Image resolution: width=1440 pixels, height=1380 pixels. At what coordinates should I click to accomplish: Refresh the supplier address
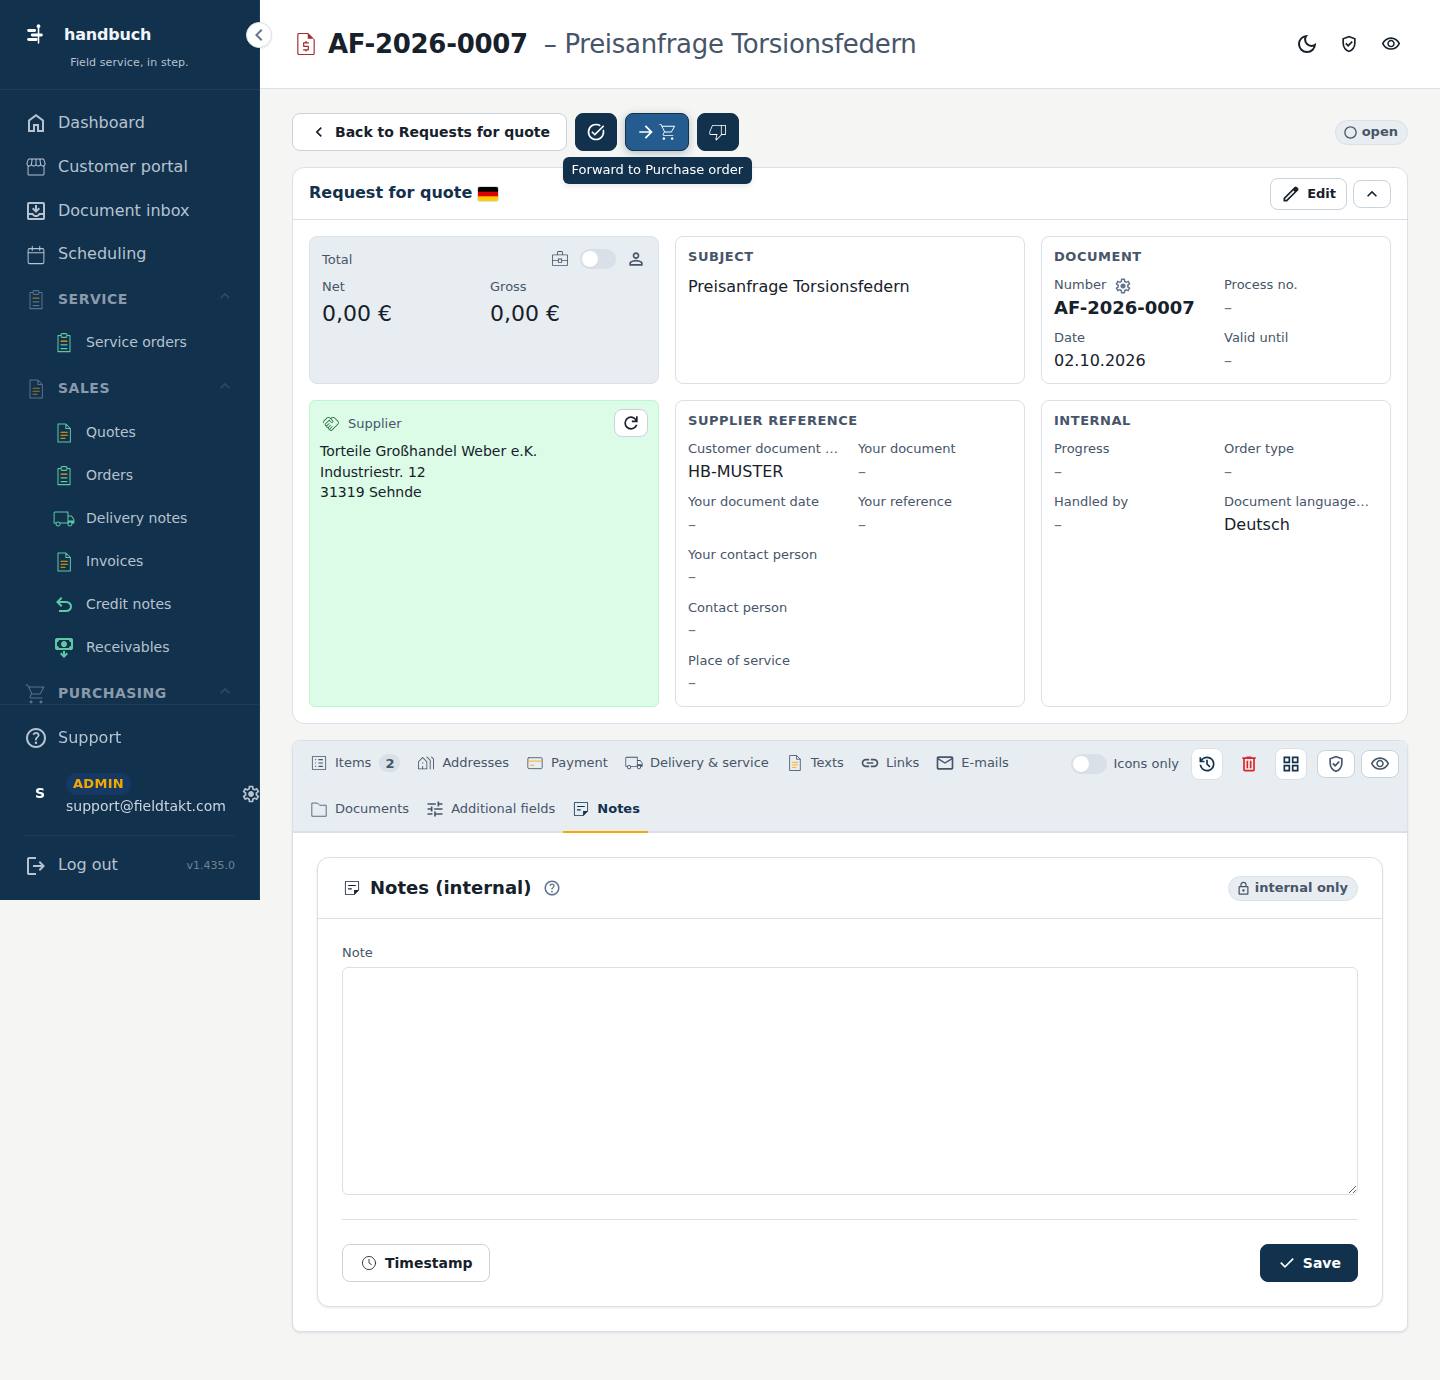pos(631,423)
